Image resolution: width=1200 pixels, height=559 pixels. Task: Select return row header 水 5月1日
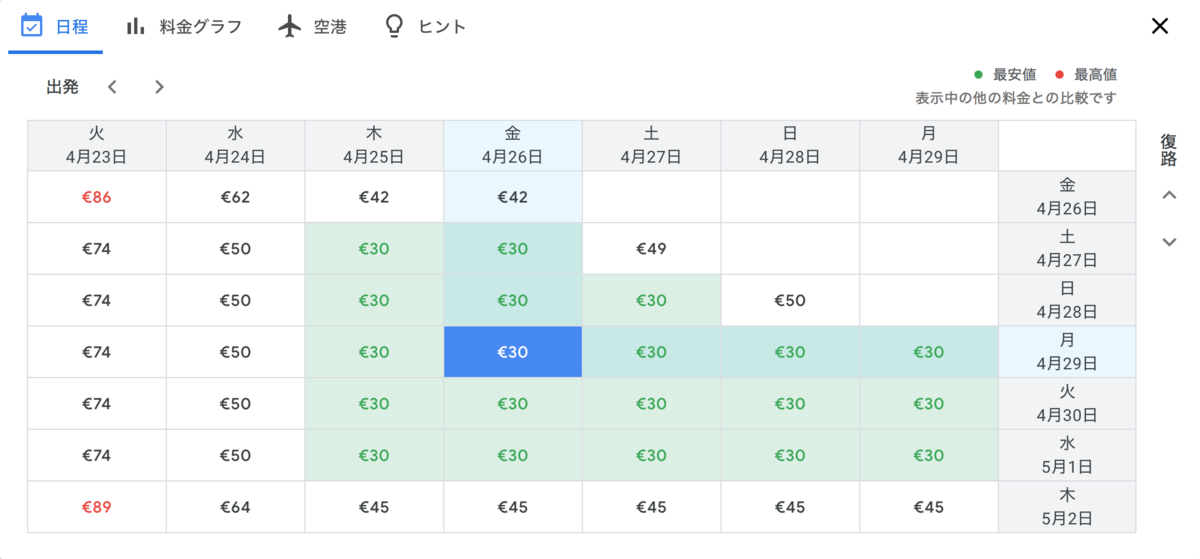click(x=1067, y=455)
